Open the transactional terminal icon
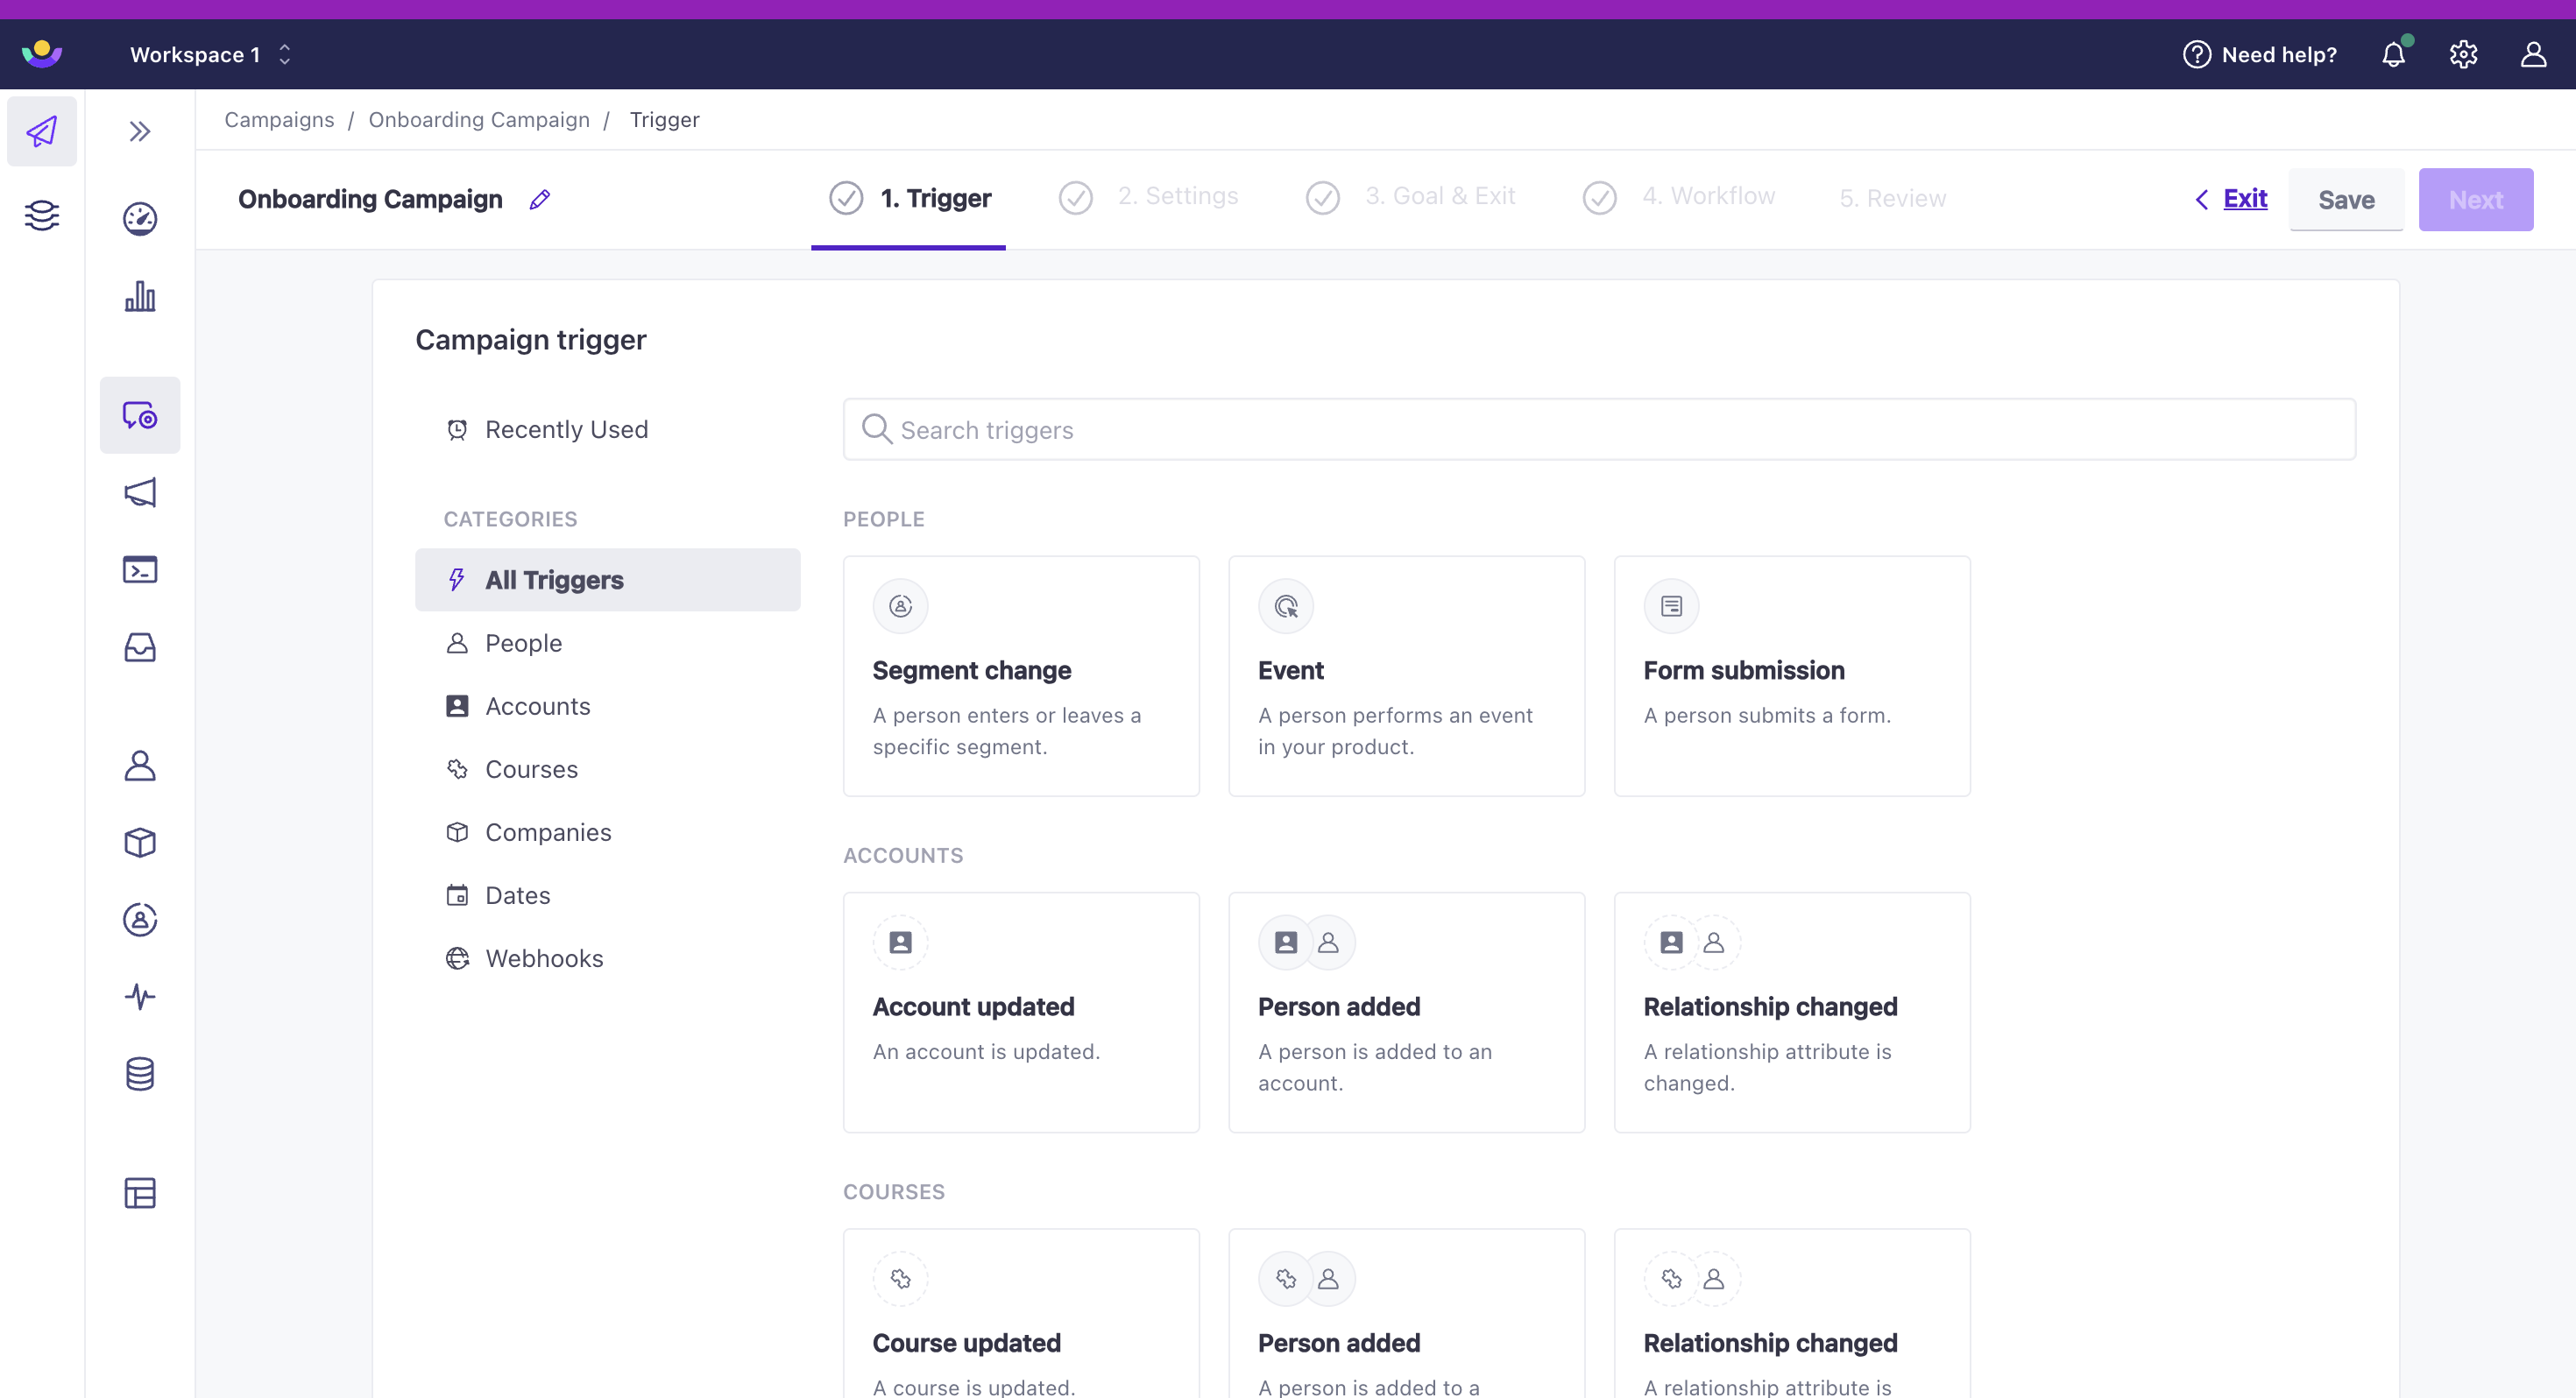The height and width of the screenshot is (1398, 2576). [140, 569]
